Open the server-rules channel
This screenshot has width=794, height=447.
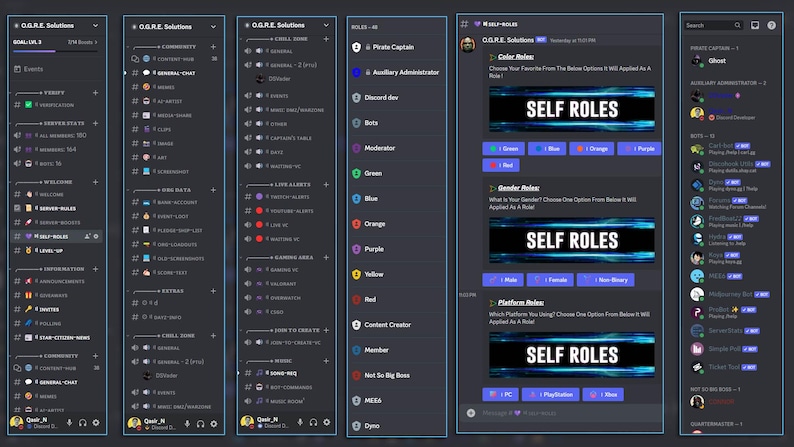pyautogui.click(x=56, y=208)
